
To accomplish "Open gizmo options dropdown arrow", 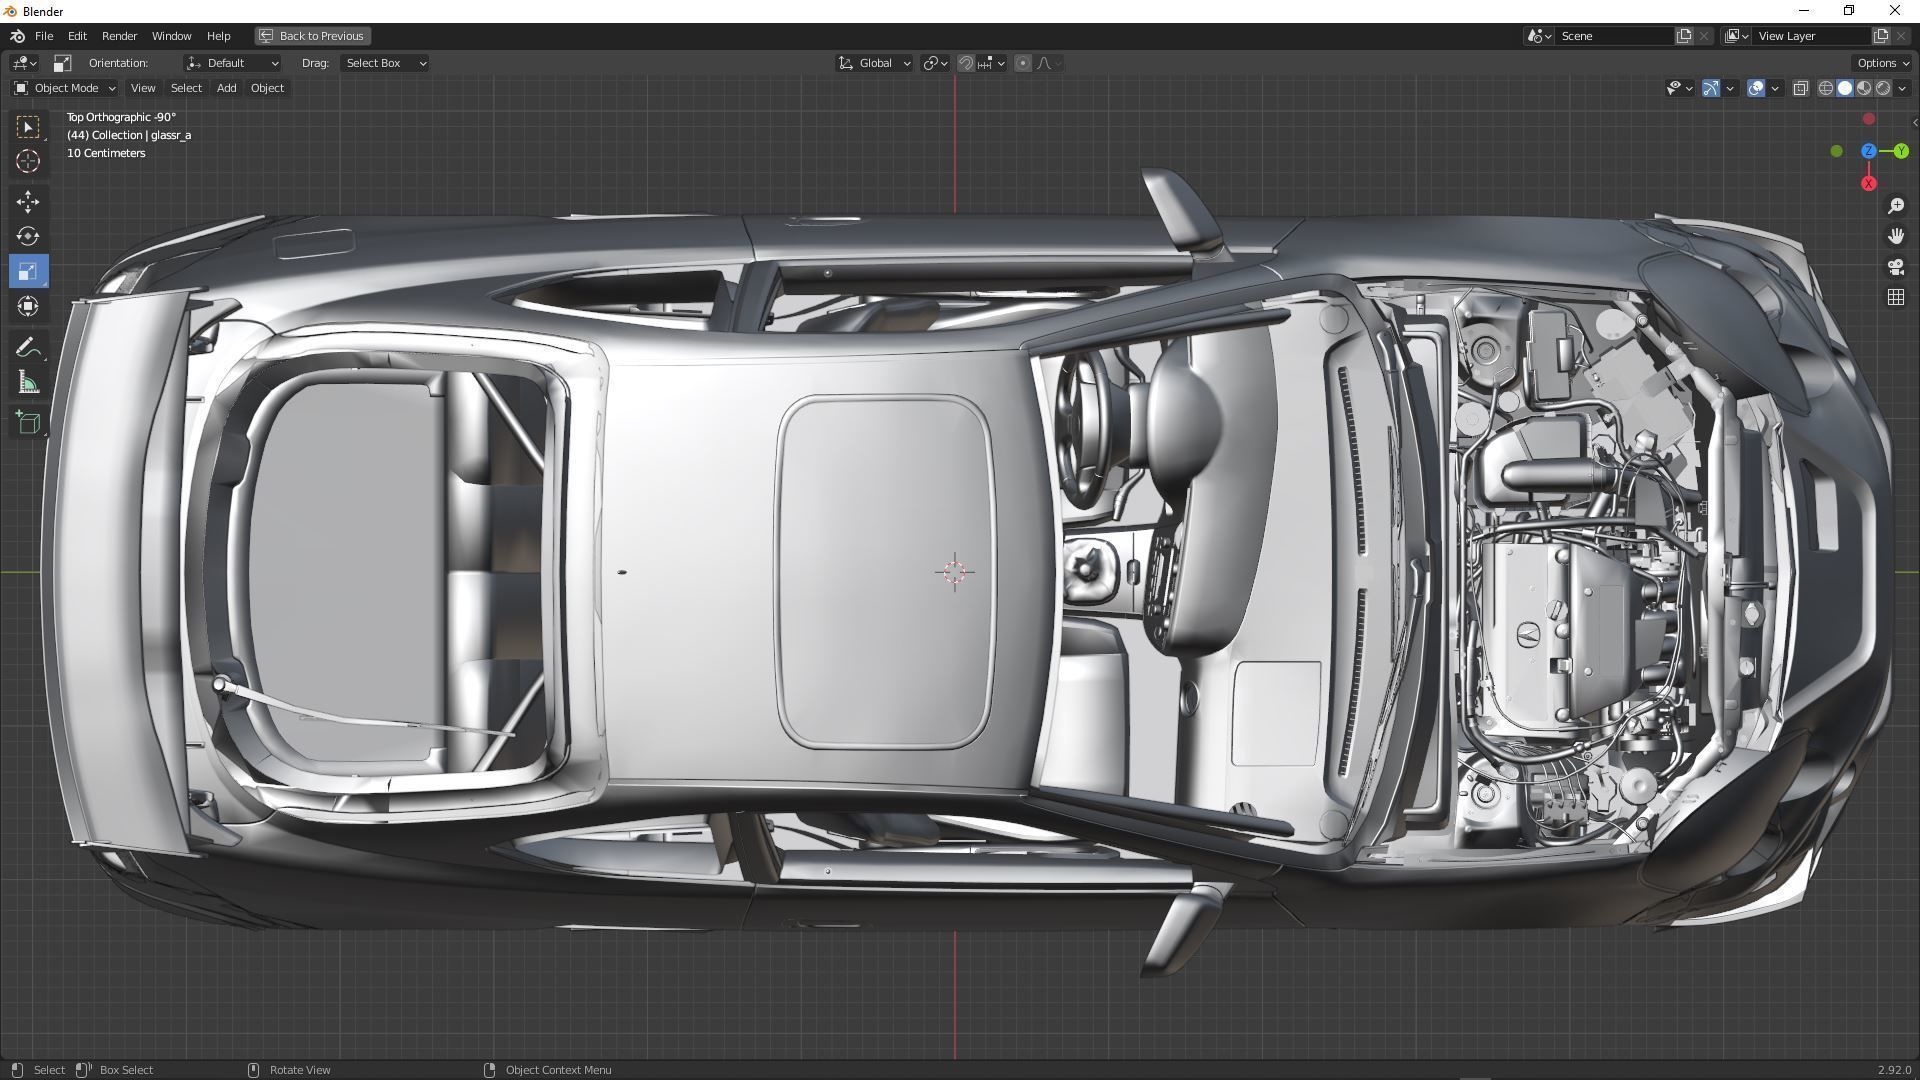I will coord(1729,88).
